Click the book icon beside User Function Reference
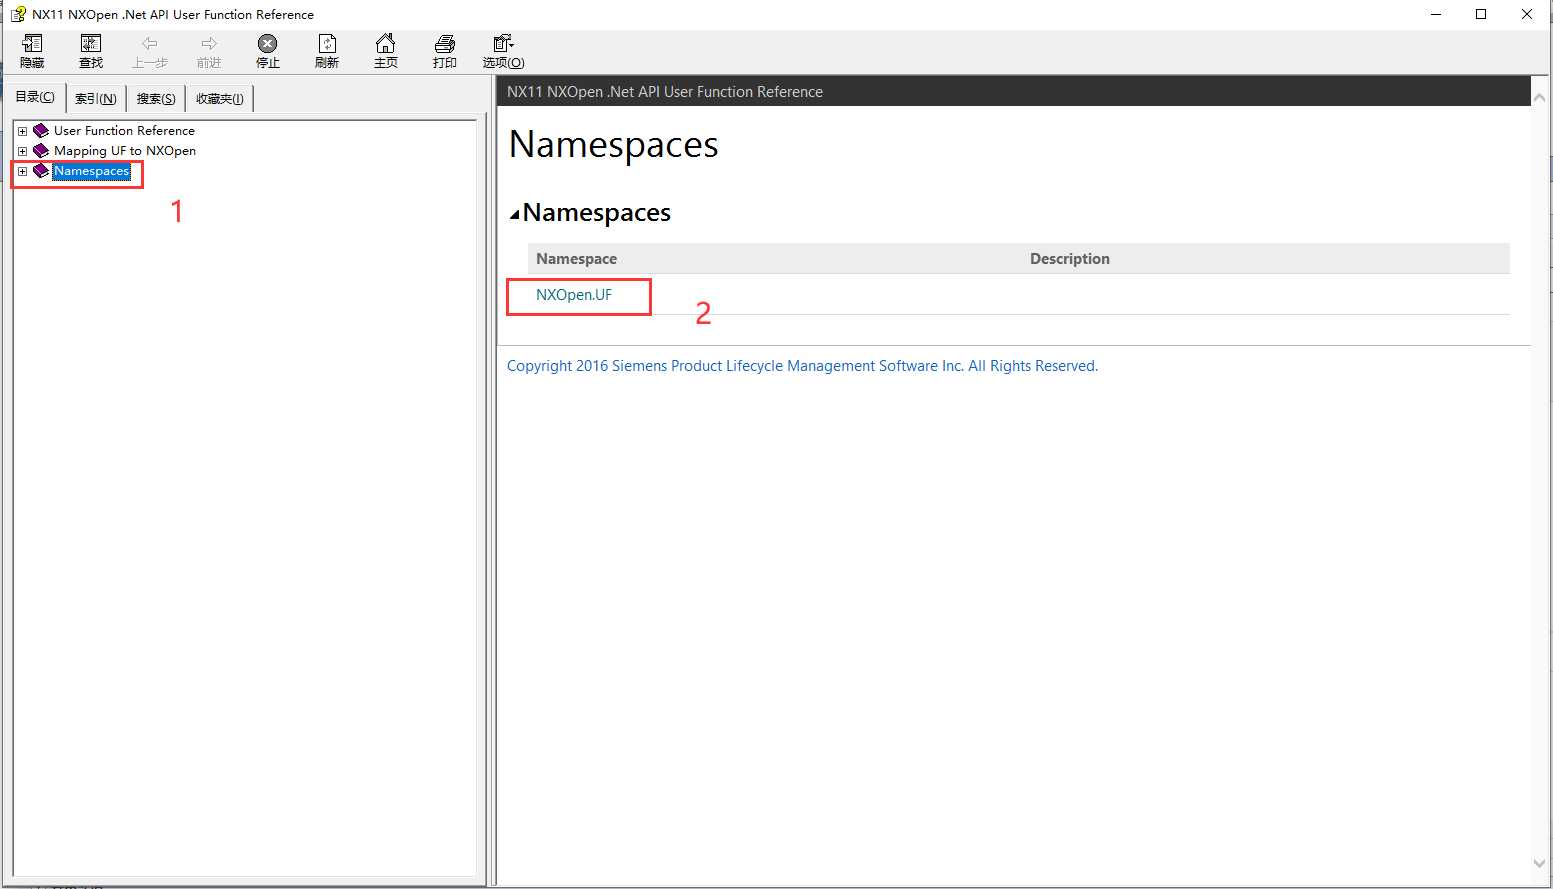 click(41, 131)
